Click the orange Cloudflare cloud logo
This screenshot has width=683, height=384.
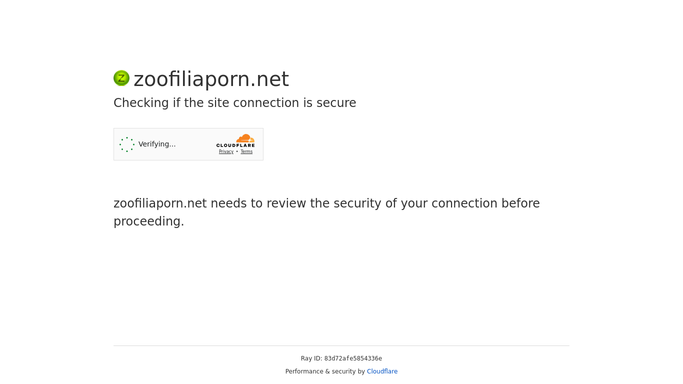tap(245, 138)
